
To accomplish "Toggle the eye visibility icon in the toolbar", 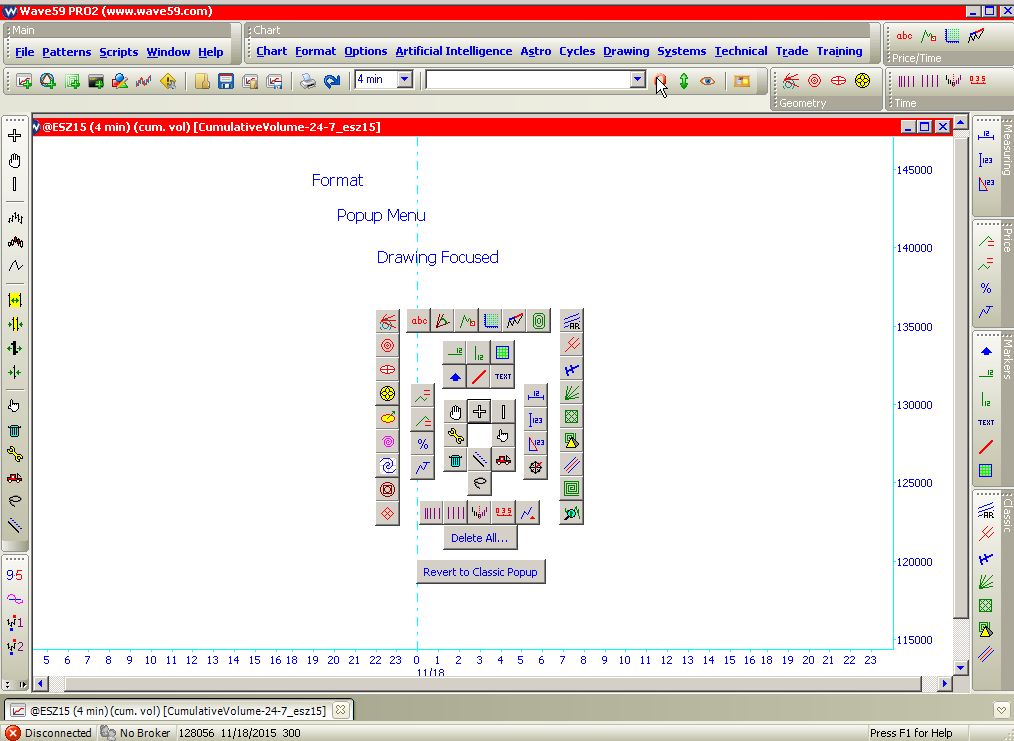I will pyautogui.click(x=707, y=81).
